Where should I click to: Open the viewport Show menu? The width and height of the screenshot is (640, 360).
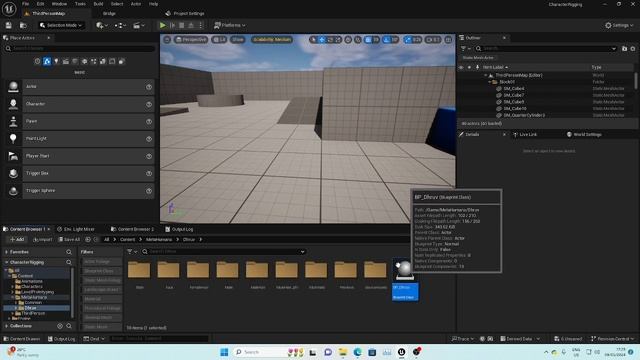coord(238,40)
